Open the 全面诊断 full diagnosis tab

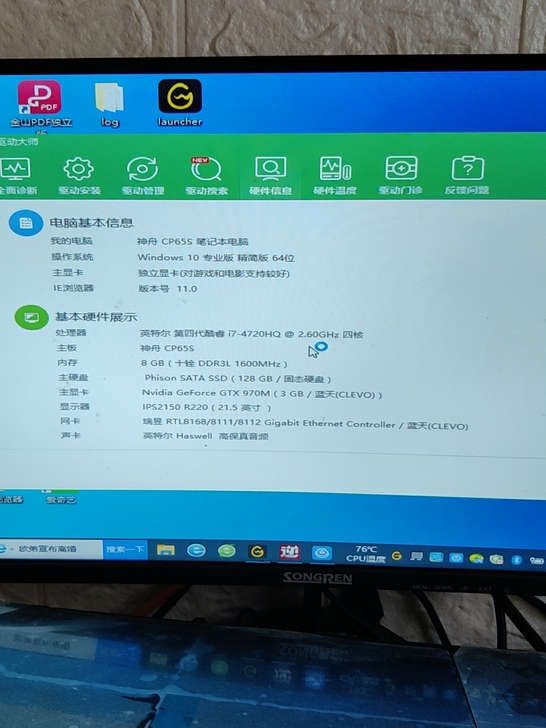coord(17,176)
